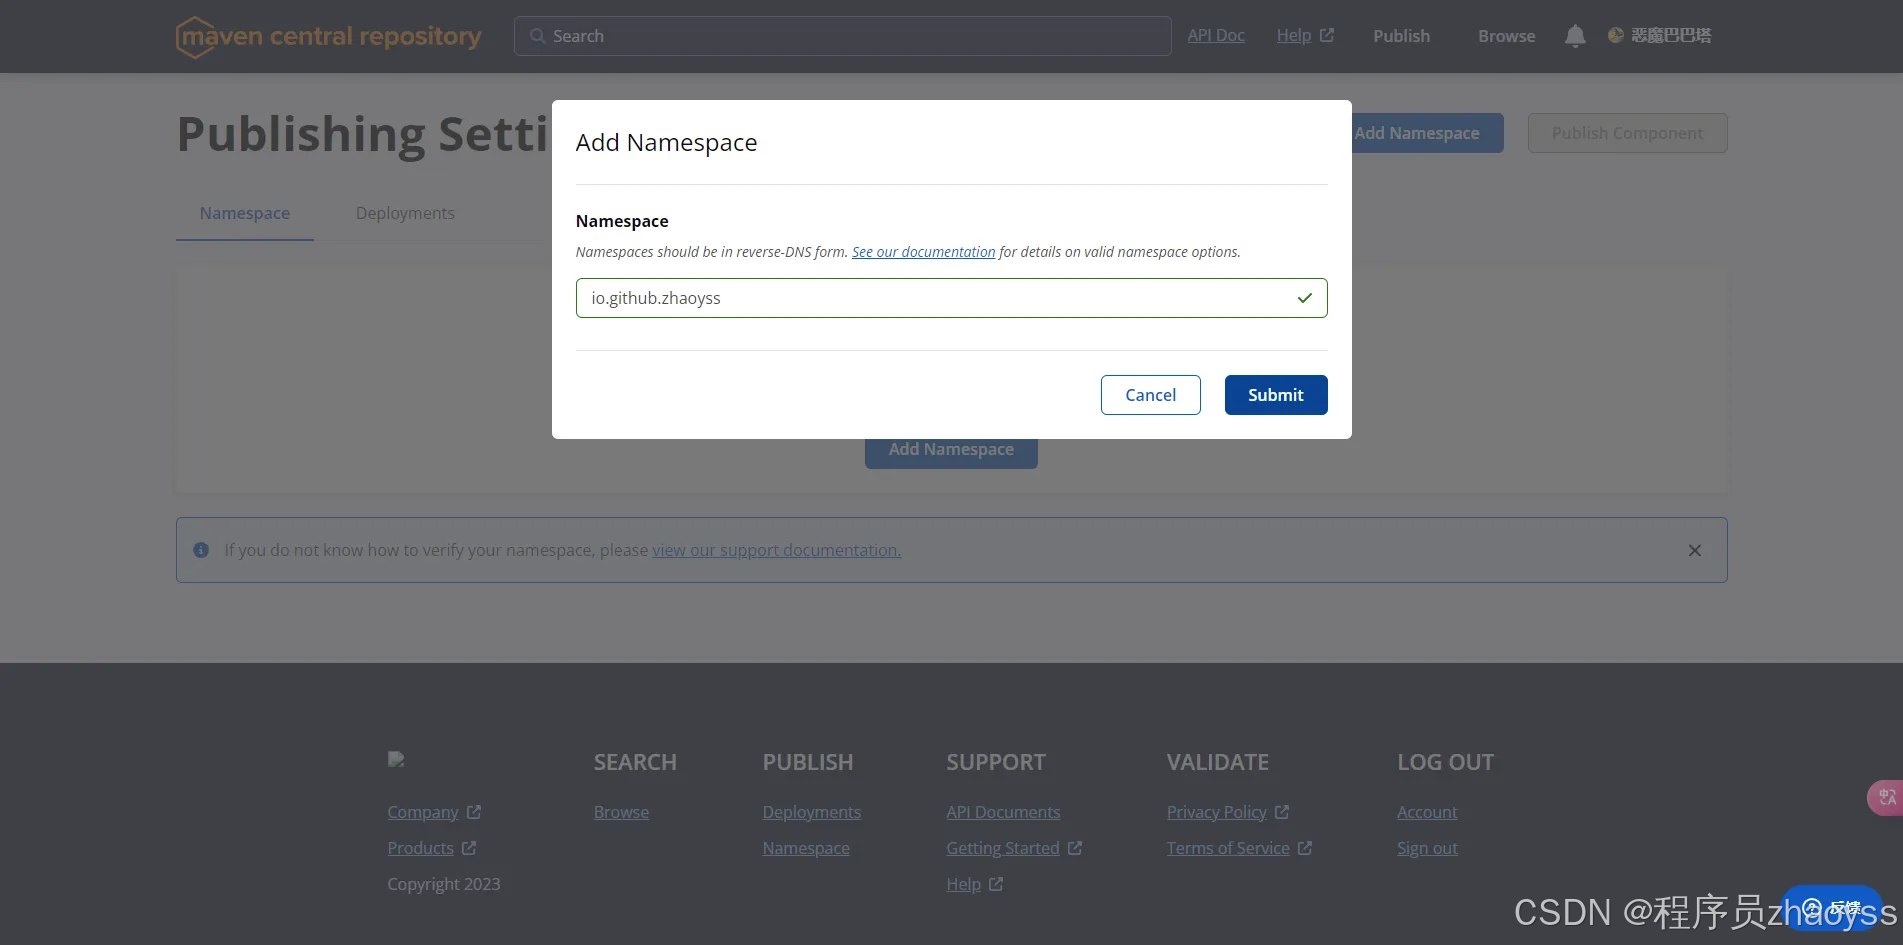Open the footer Terms of Service link
Screen dimensions: 1903x945
coord(1228,848)
